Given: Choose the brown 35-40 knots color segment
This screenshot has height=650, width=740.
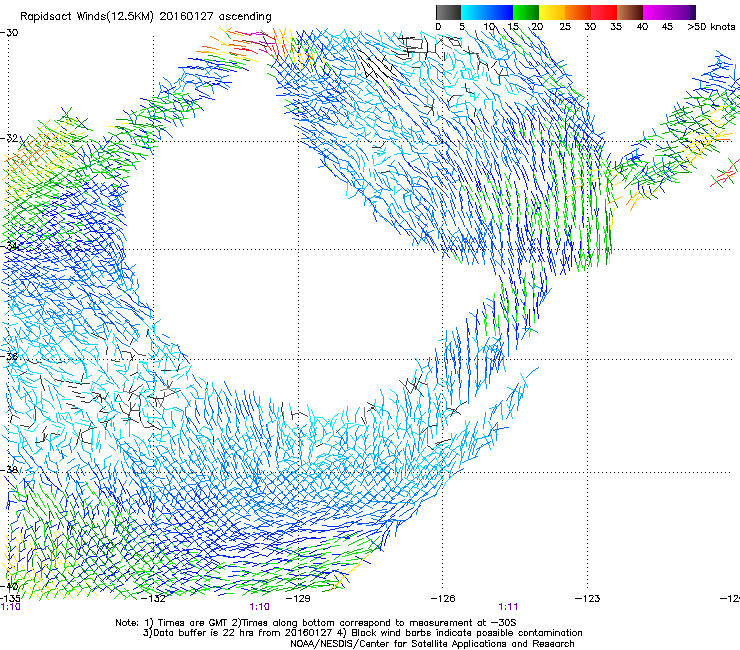Looking at the screenshot, I should click(630, 12).
